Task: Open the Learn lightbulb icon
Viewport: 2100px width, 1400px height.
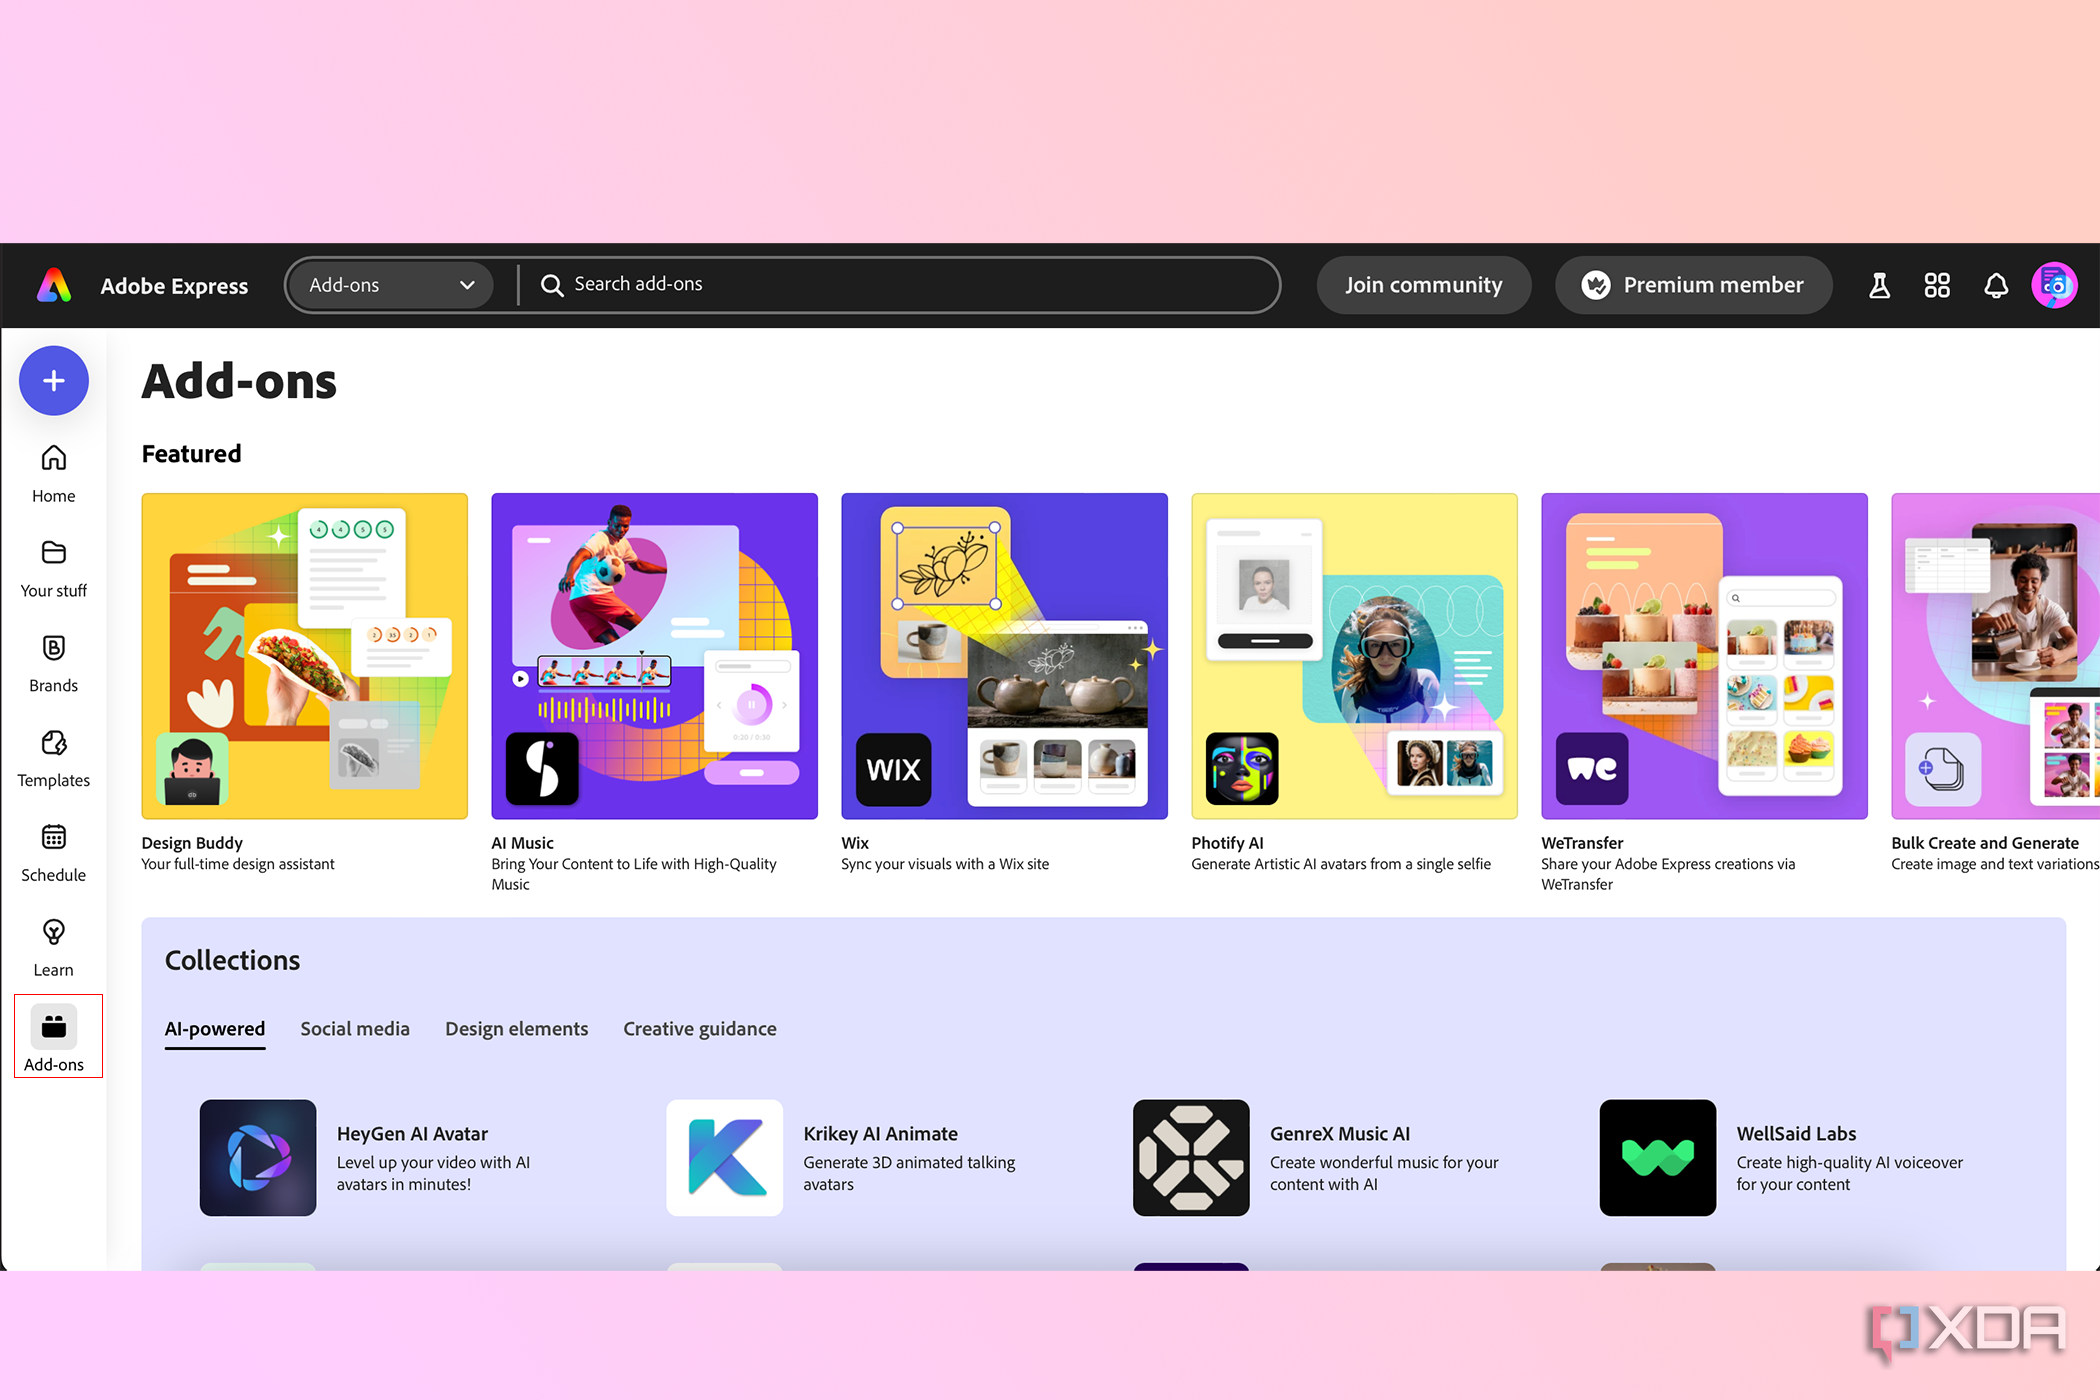Action: click(x=54, y=932)
